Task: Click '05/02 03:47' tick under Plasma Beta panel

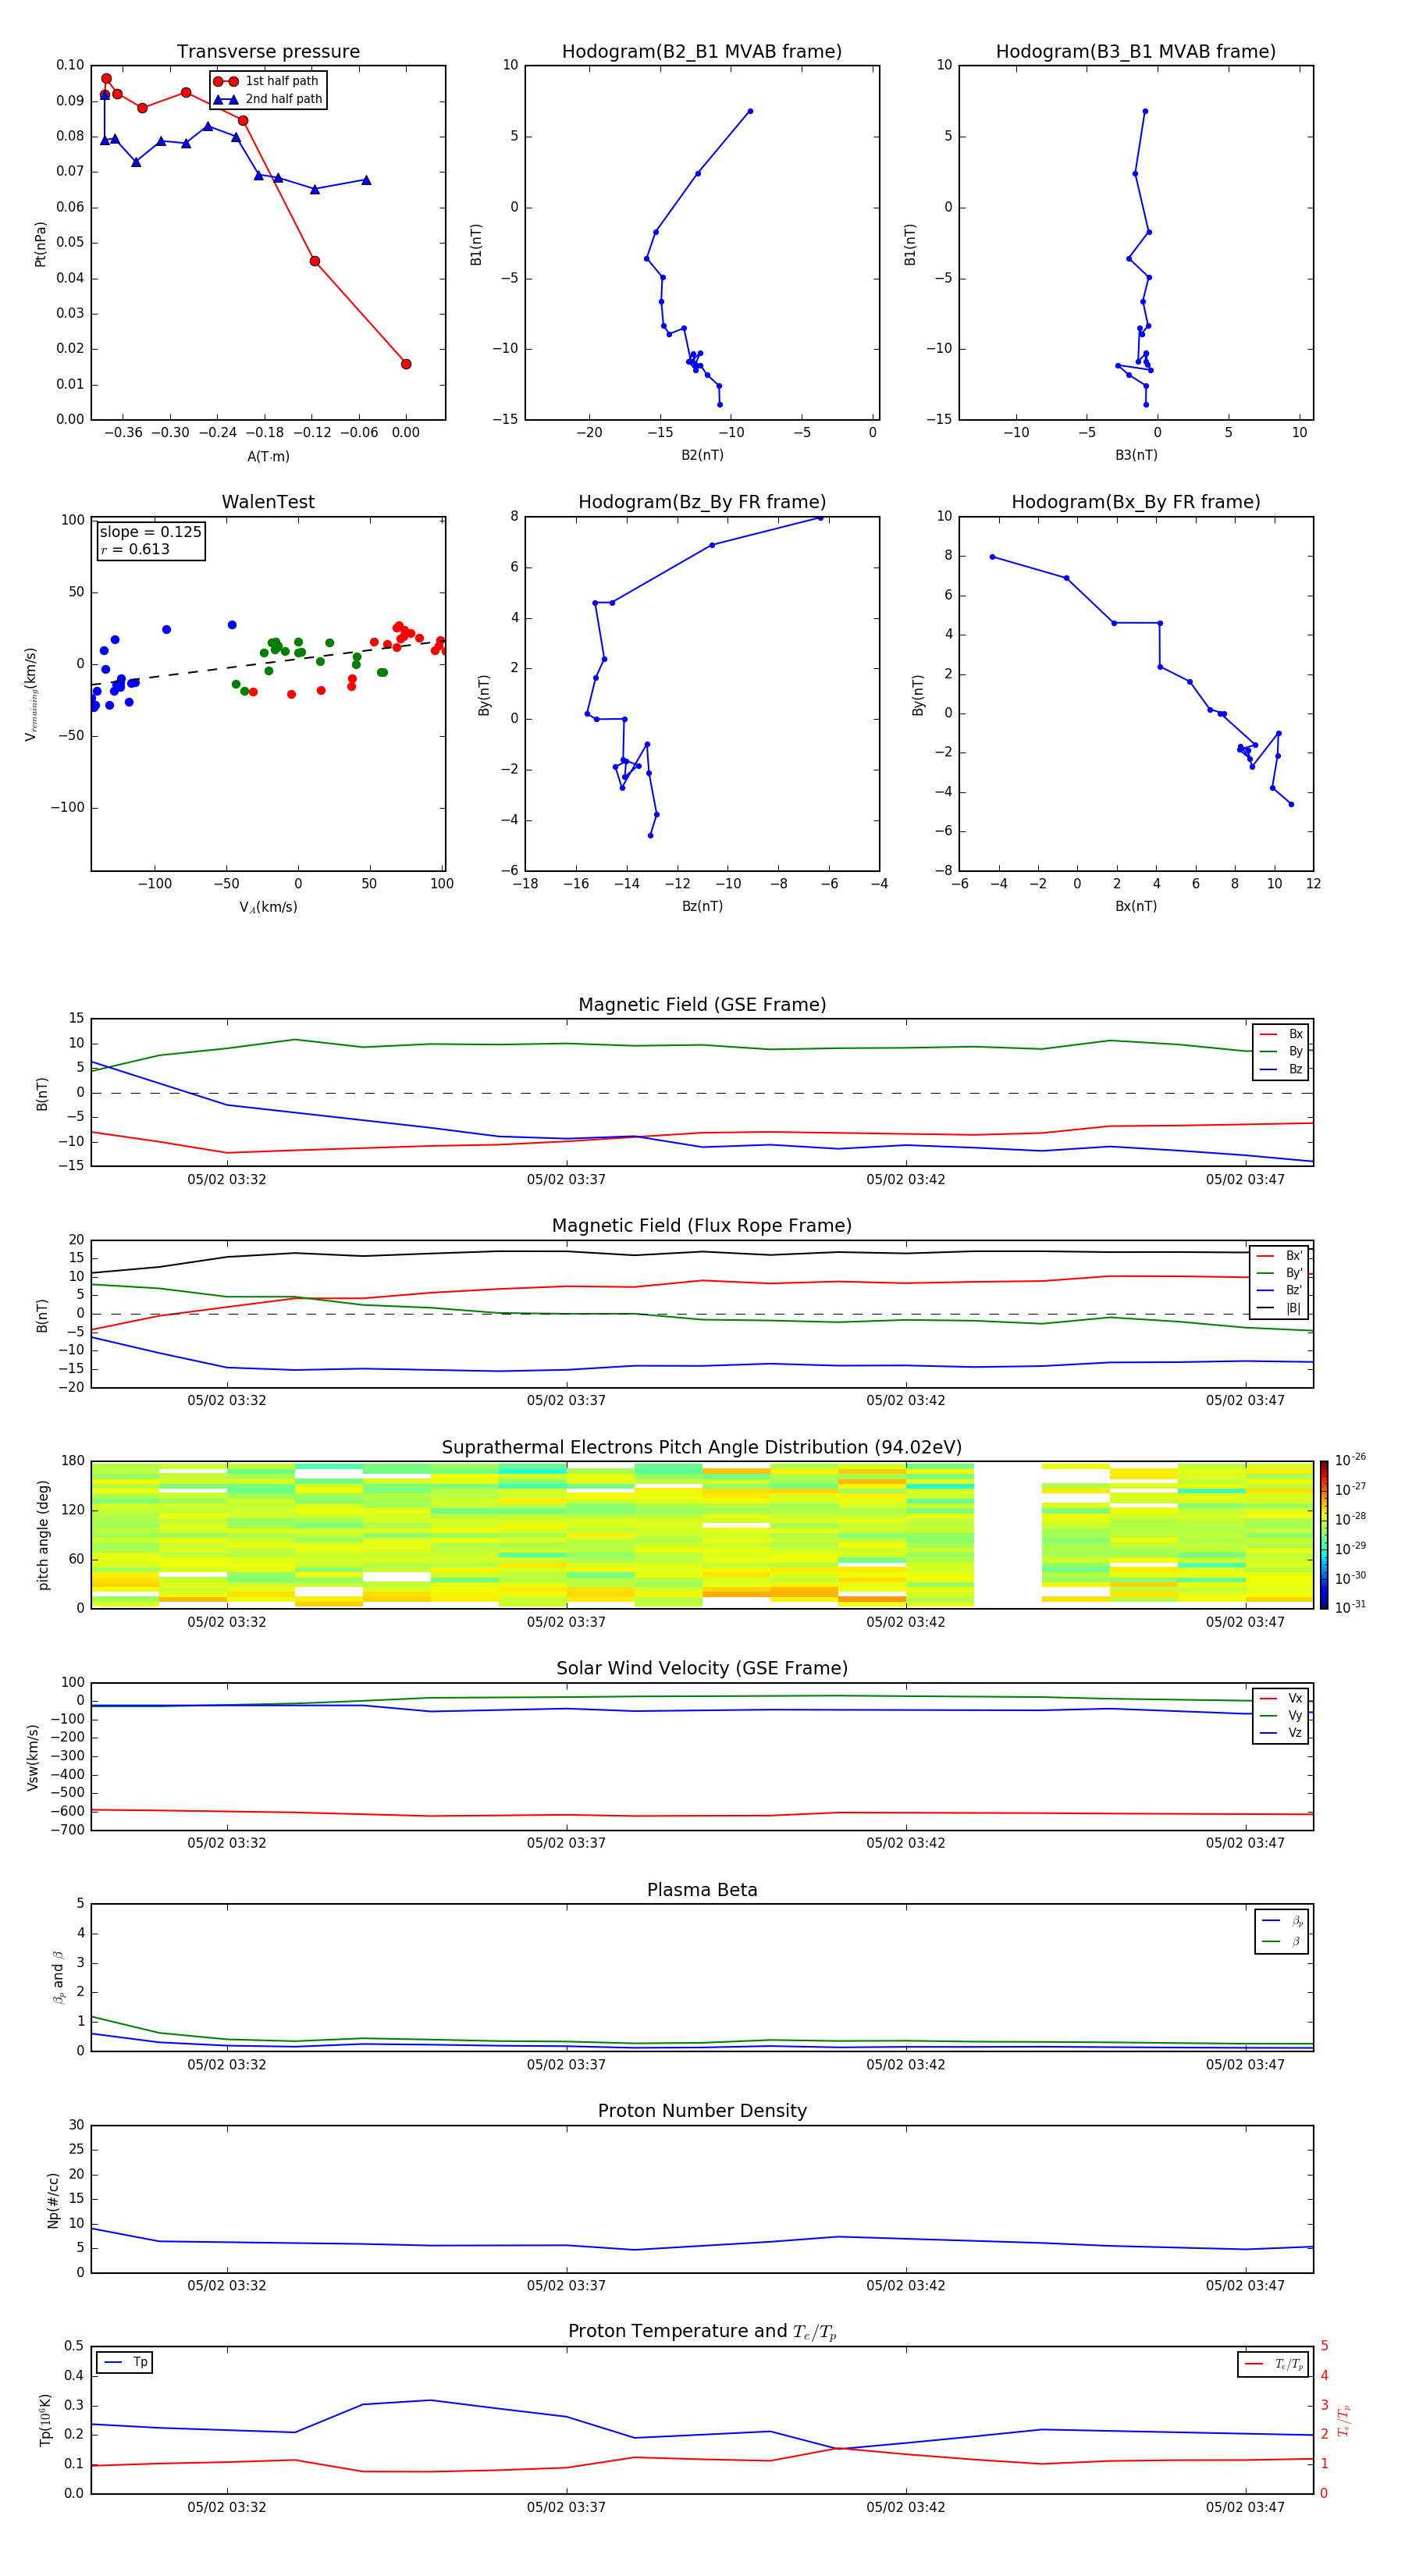Action: pos(1245,2065)
